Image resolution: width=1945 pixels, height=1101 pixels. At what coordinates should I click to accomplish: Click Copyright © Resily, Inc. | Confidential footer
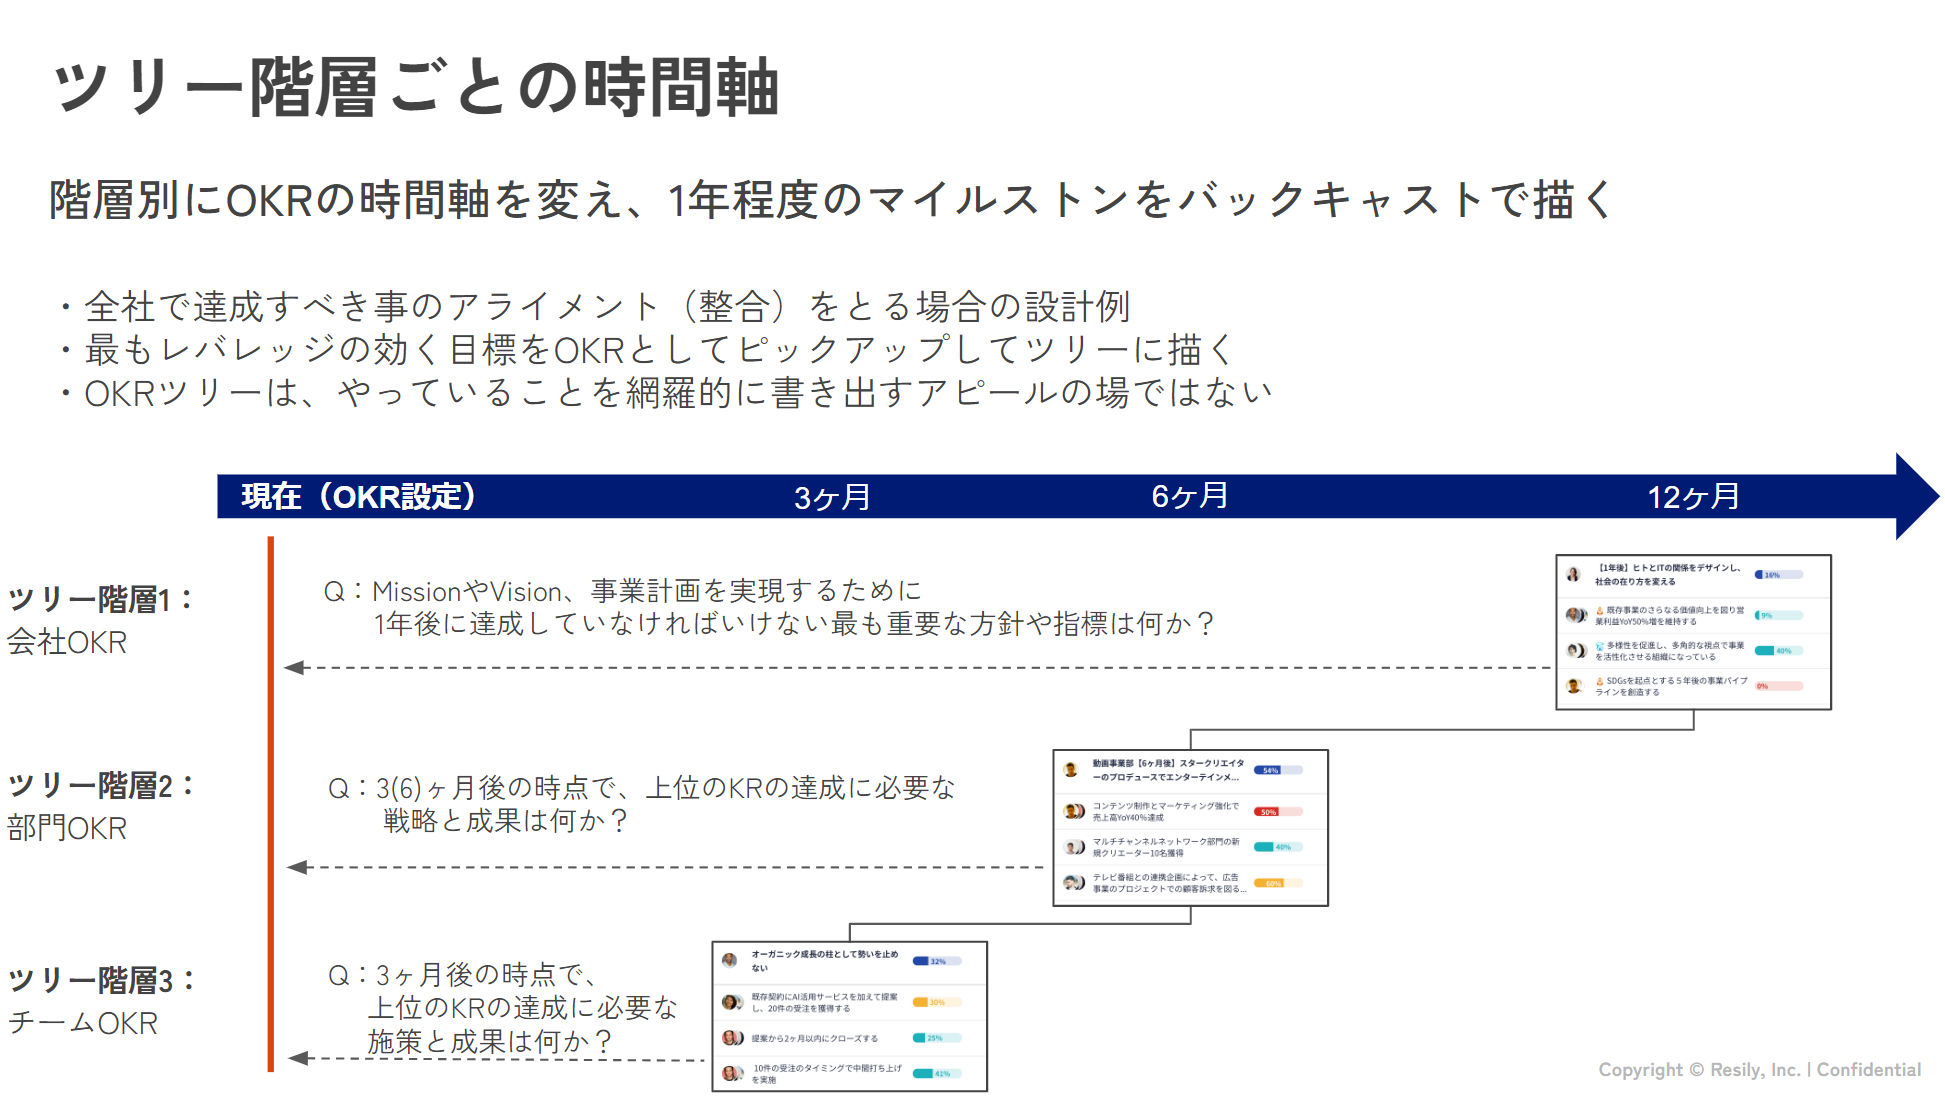pos(1760,1070)
